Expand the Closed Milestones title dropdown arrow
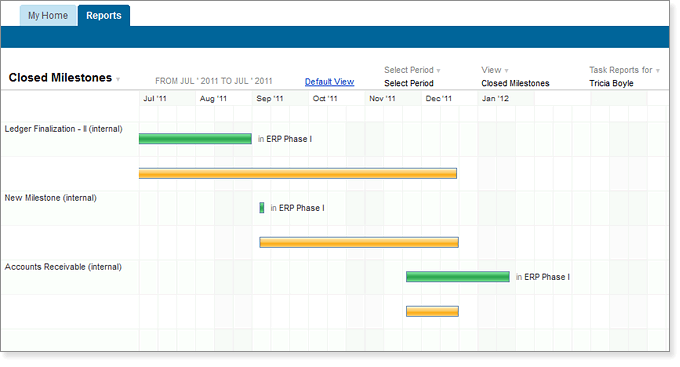The width and height of the screenshot is (680, 367). [x=118, y=79]
